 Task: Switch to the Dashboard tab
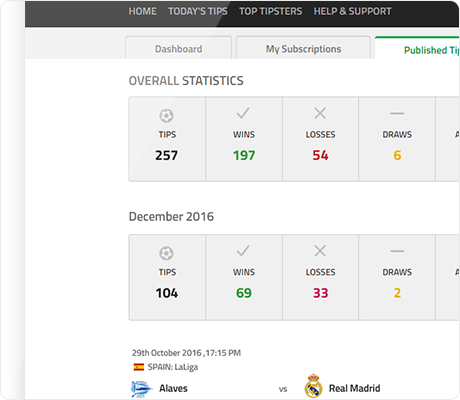point(178,48)
